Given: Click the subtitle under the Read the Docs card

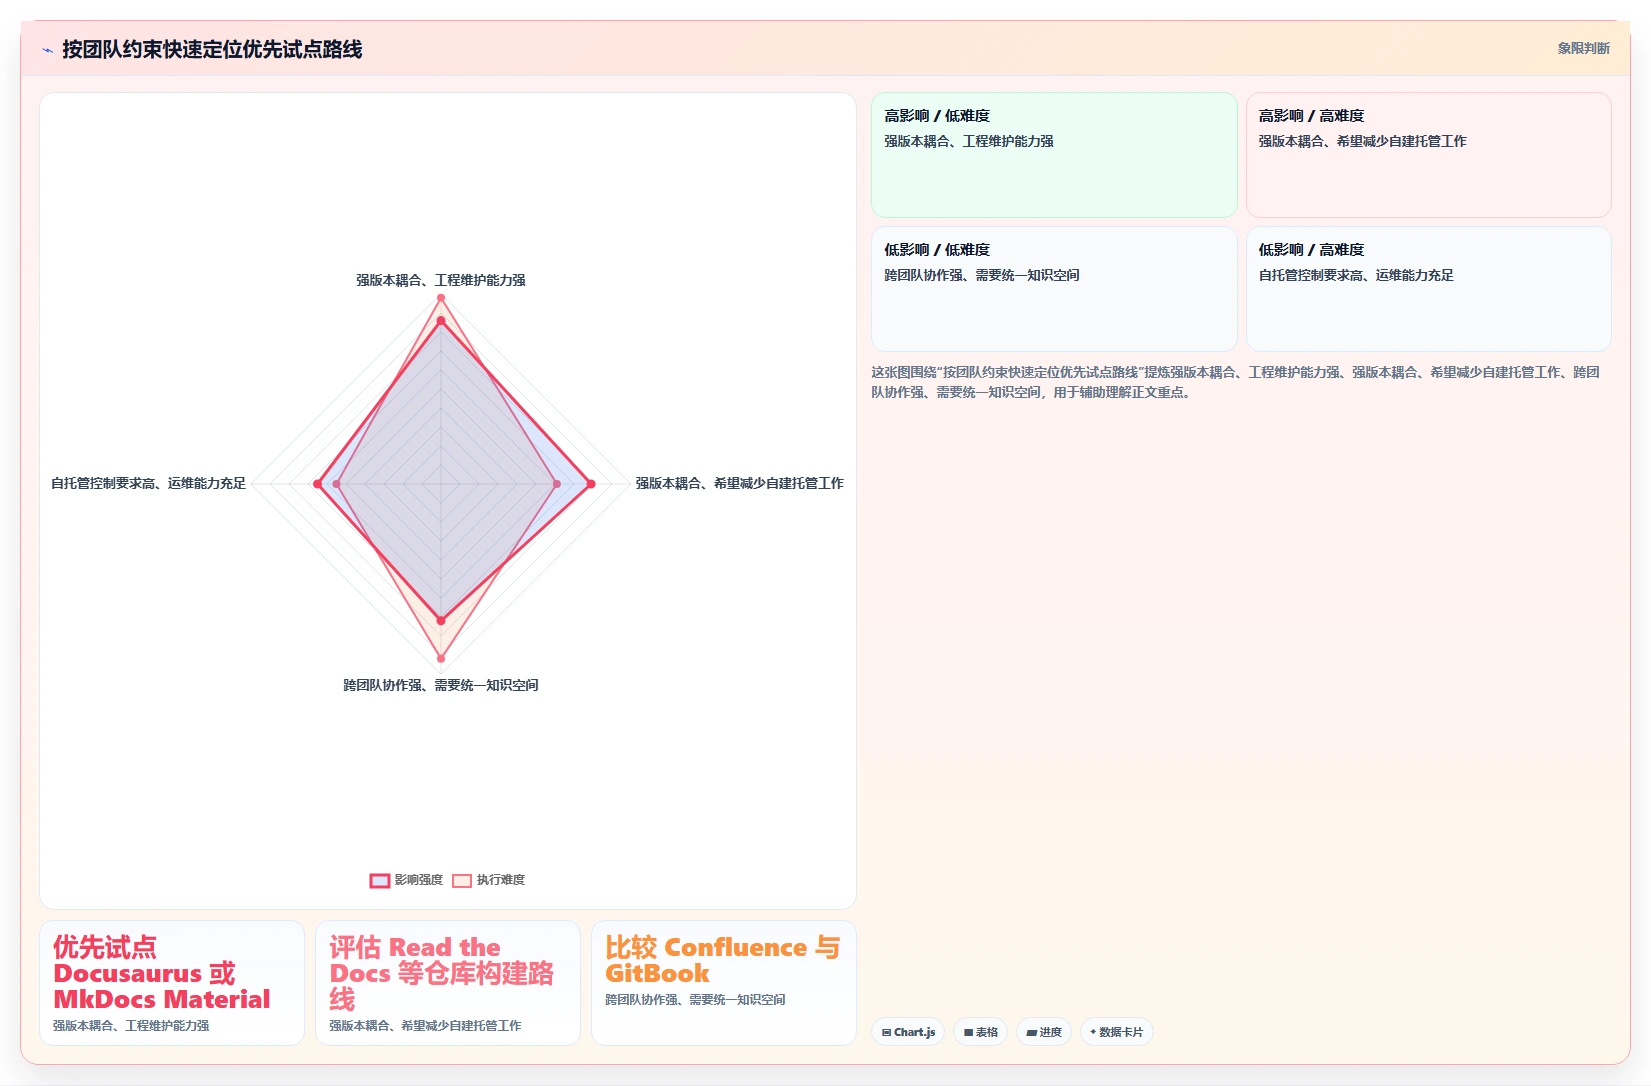Looking at the screenshot, I should pos(425,1026).
